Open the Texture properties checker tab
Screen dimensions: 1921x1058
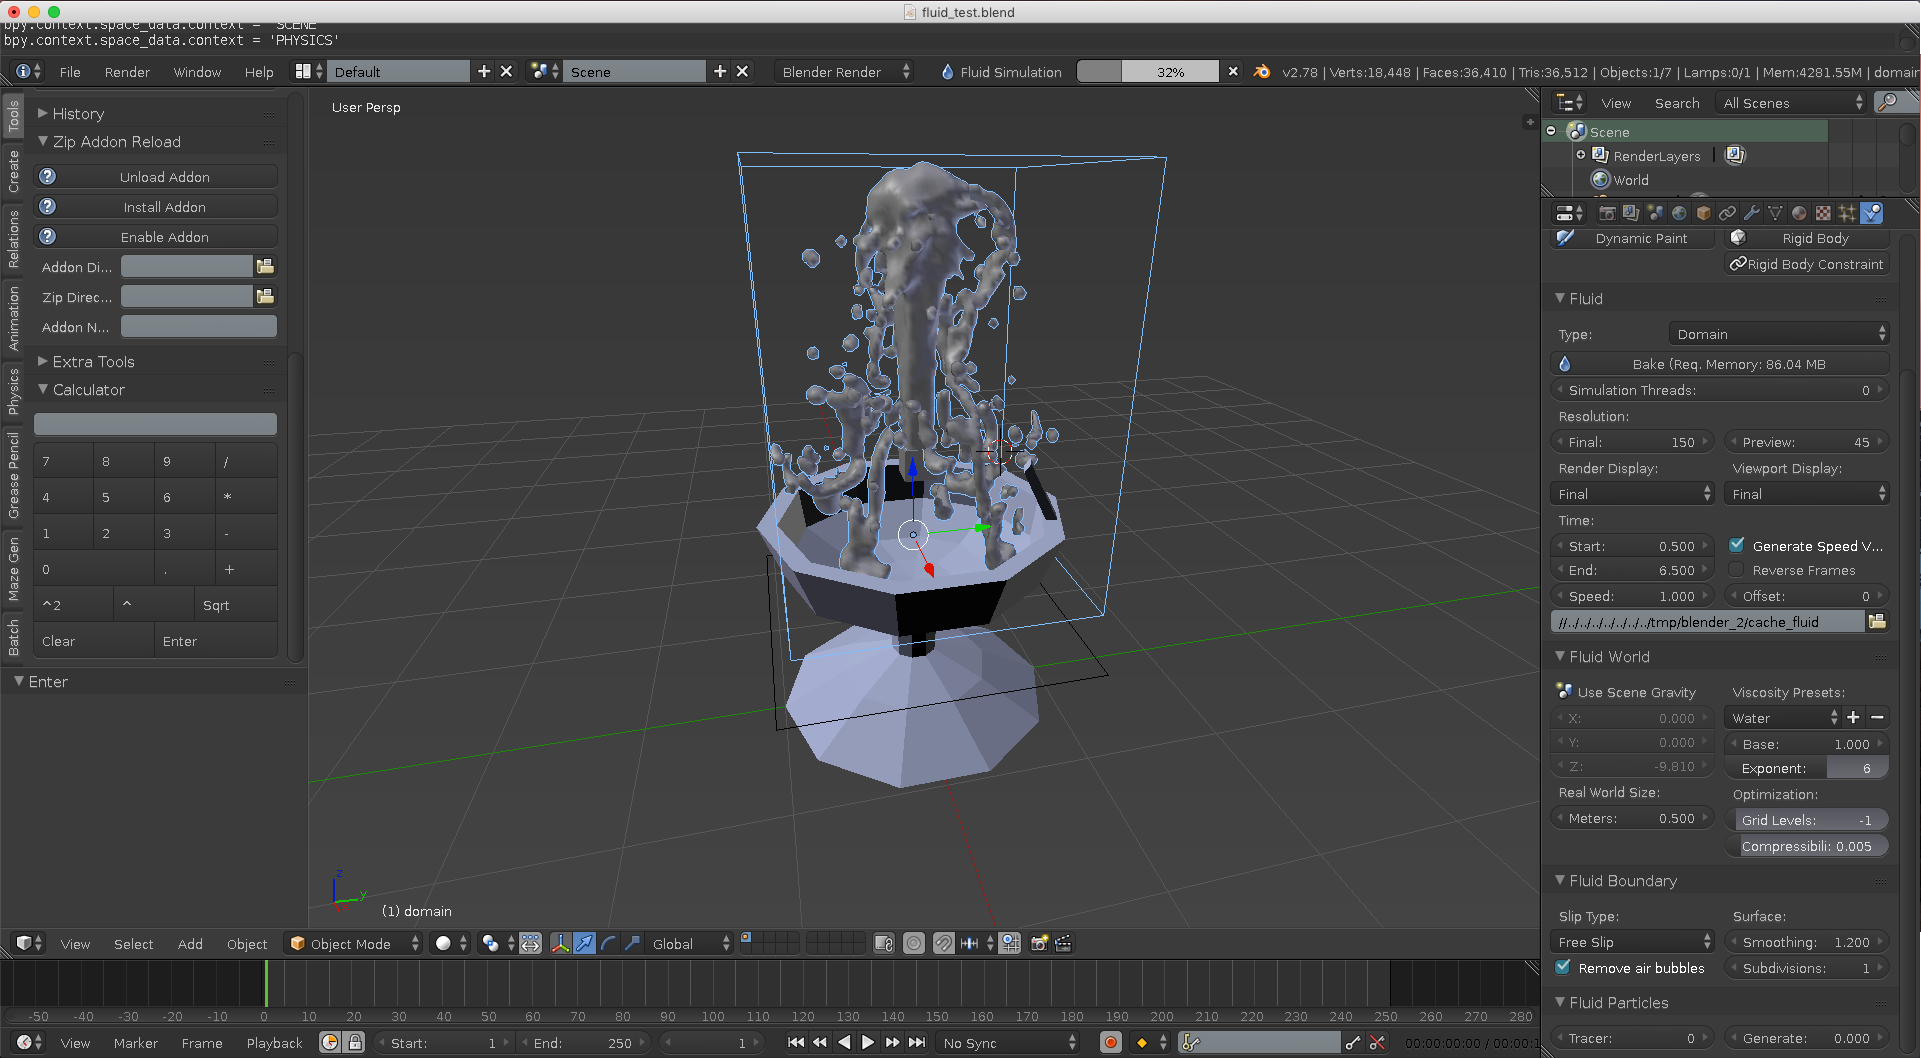pos(1823,213)
